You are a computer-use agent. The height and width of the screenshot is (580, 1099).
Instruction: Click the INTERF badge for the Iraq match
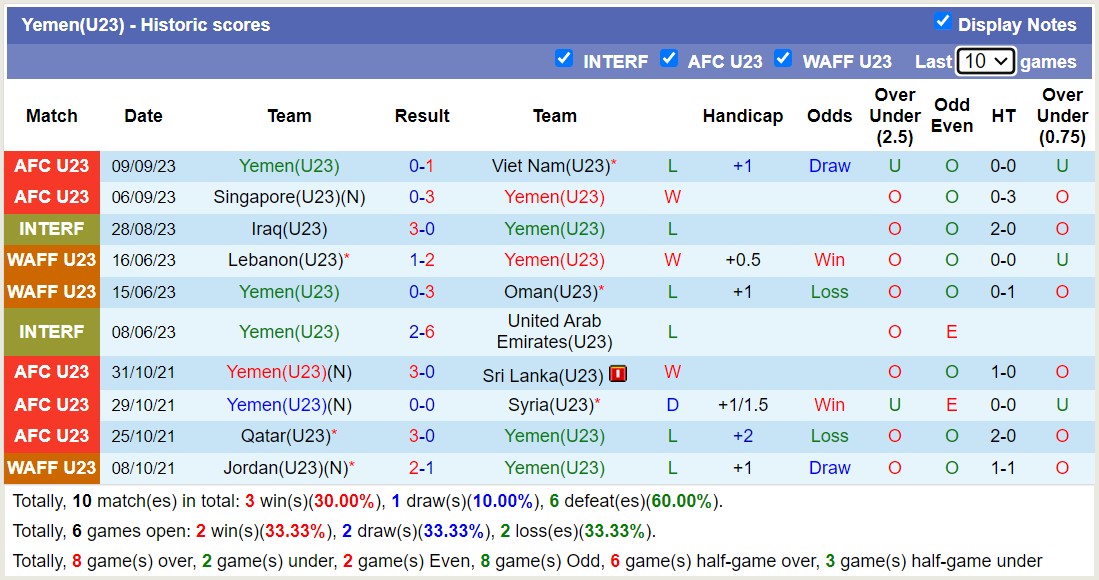(51, 228)
